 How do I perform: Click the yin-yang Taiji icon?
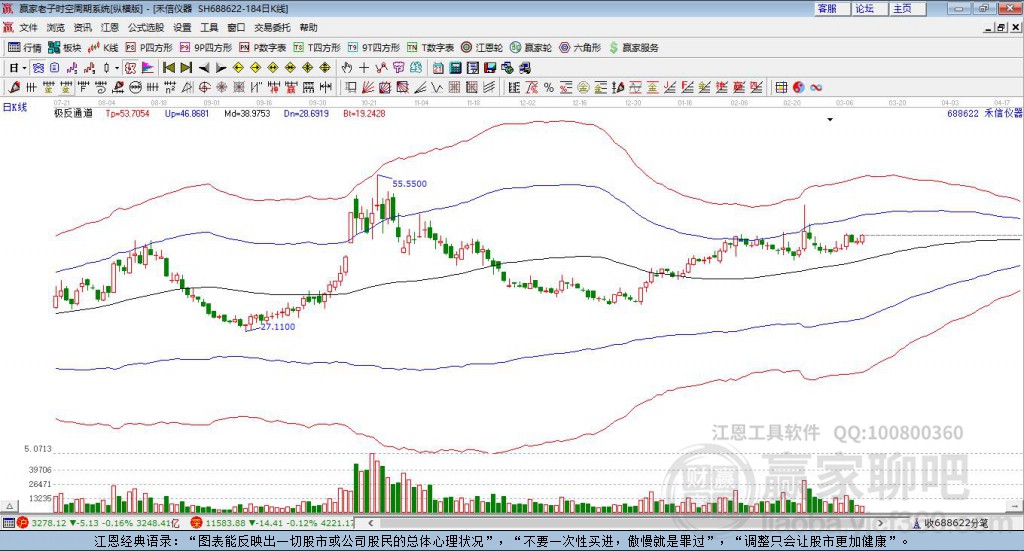(x=799, y=87)
